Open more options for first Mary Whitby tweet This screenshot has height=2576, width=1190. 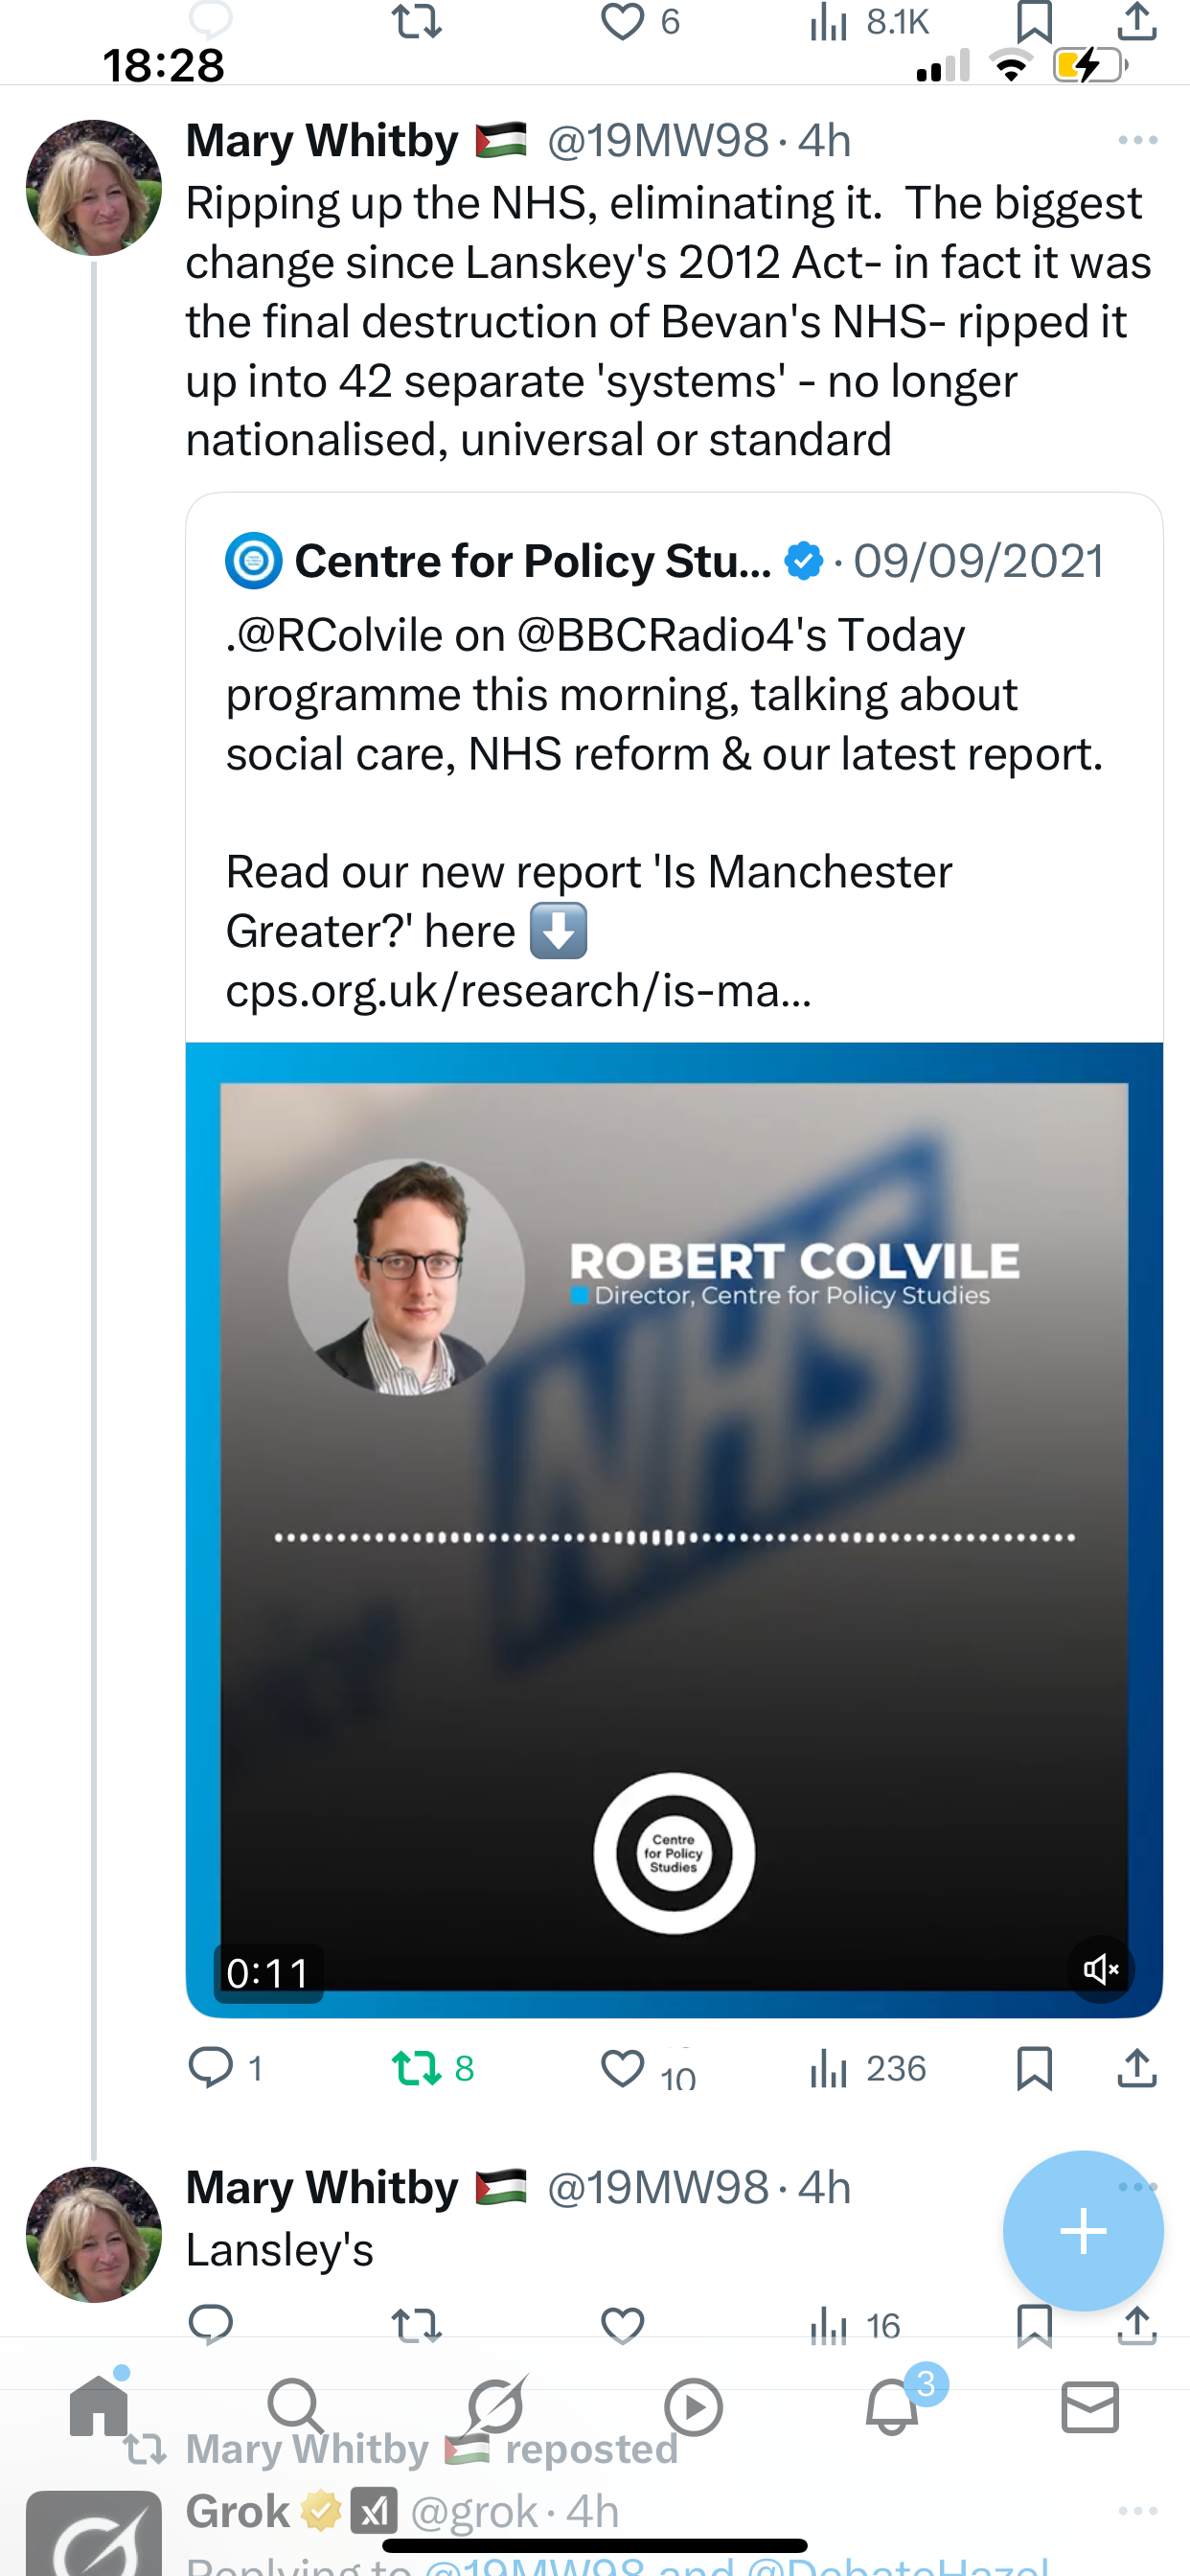[x=1137, y=140]
